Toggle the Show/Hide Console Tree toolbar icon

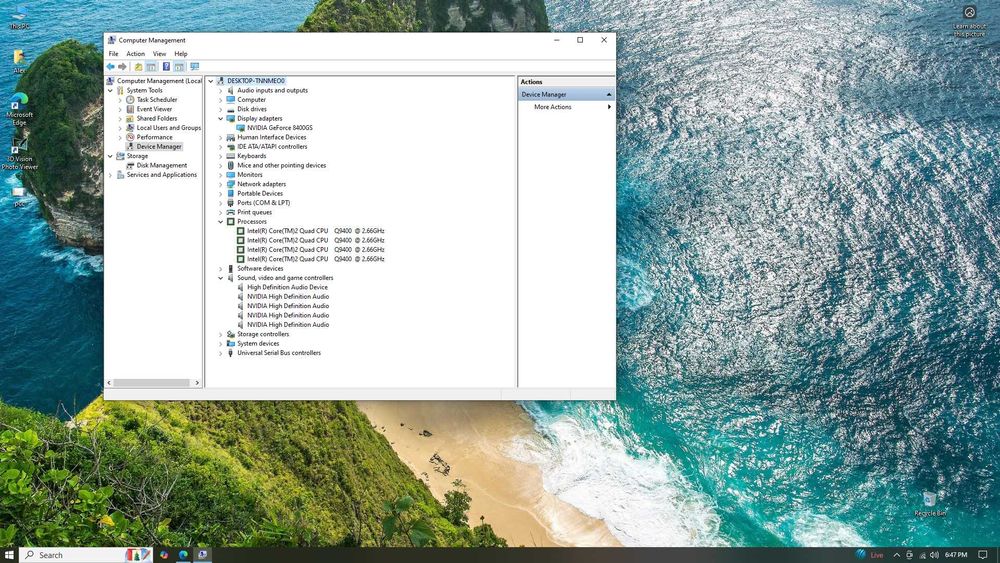(x=151, y=67)
